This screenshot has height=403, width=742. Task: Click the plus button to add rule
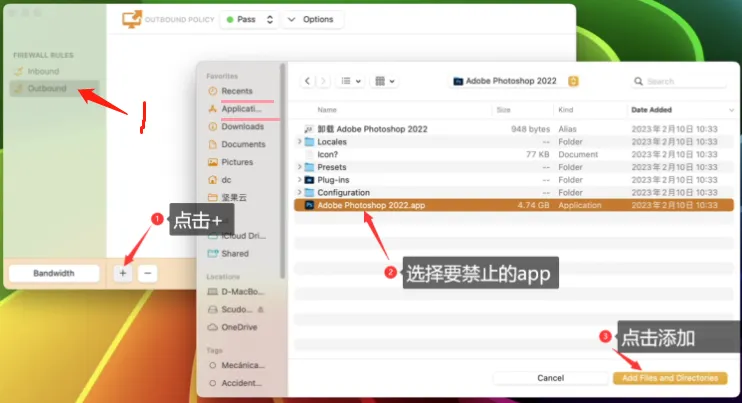(122, 273)
